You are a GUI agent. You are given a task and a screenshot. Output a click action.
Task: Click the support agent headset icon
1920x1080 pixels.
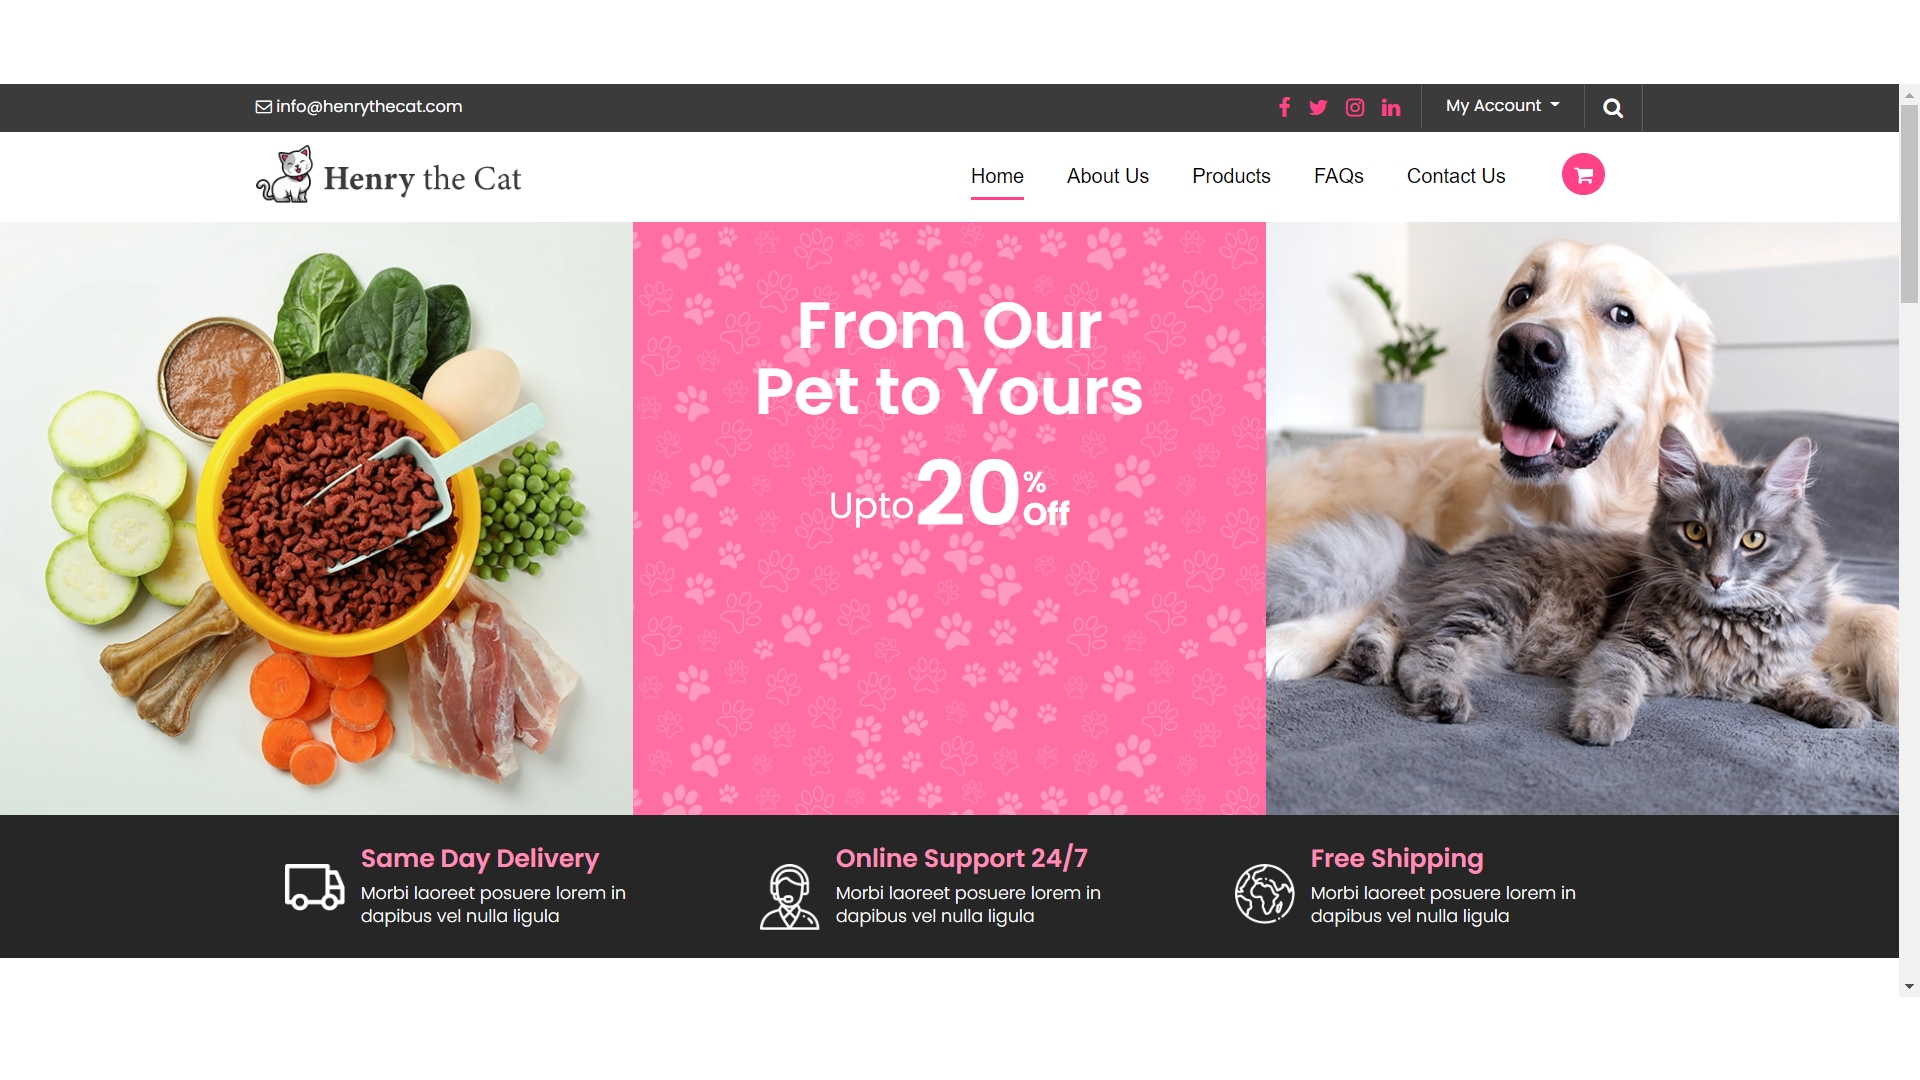point(789,897)
